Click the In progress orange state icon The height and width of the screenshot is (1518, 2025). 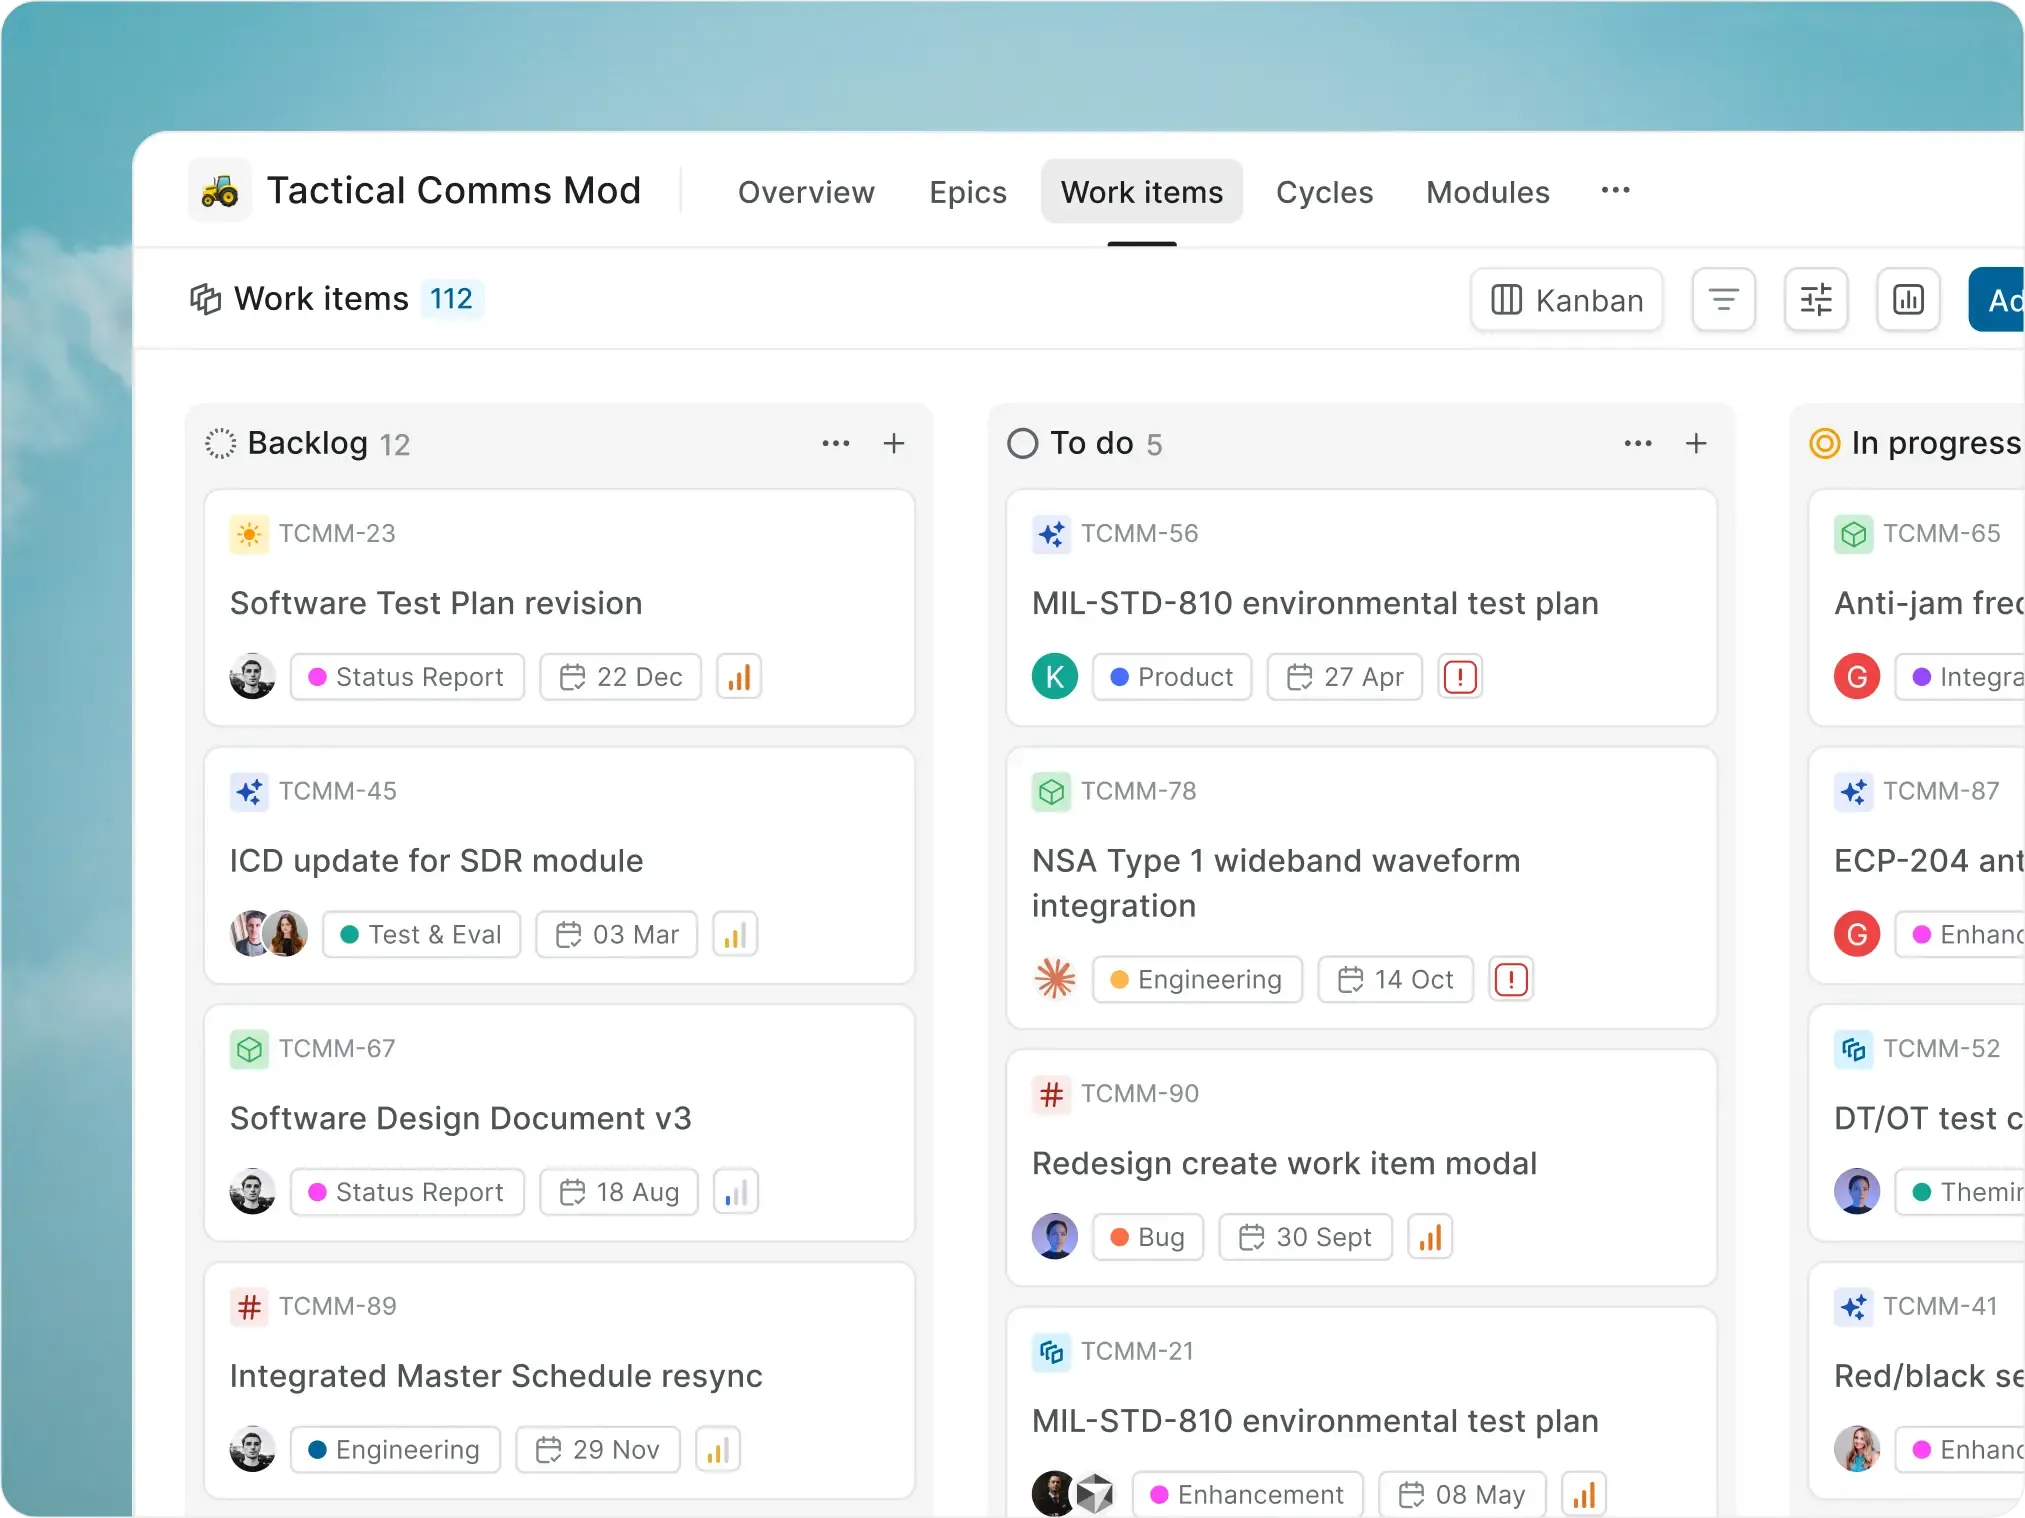point(1825,443)
